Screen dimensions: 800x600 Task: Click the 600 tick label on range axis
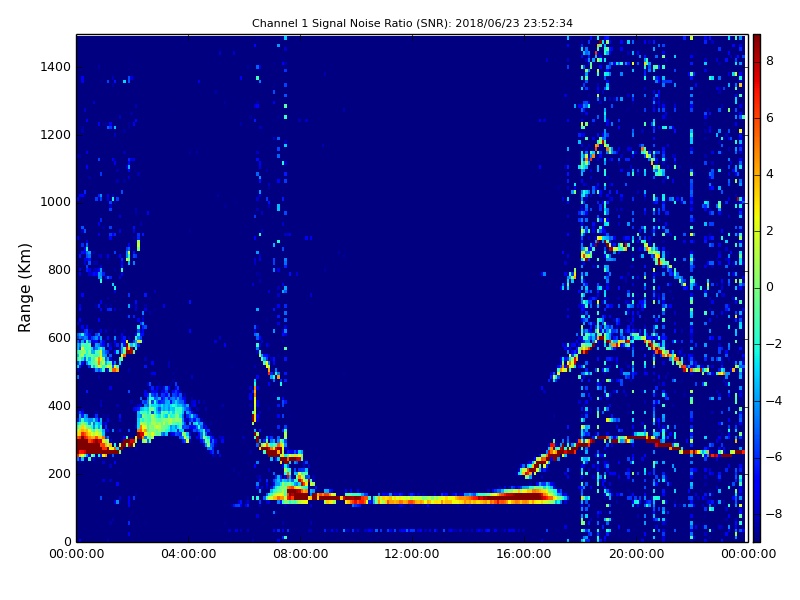(59, 338)
